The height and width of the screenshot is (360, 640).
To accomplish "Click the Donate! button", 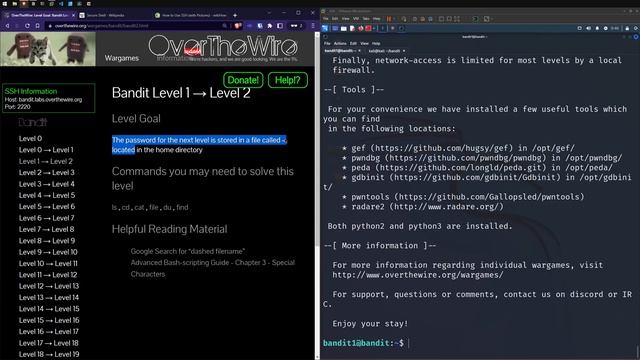I will 243,80.
